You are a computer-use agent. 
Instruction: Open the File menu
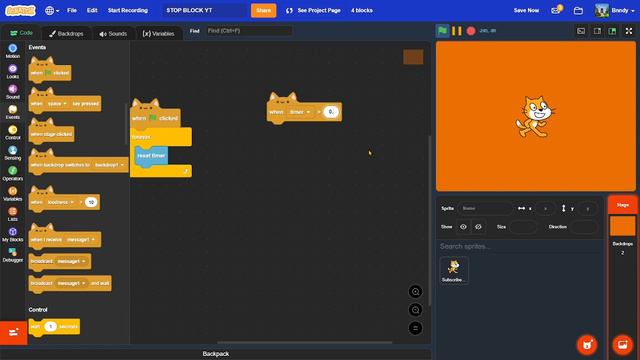(x=72, y=10)
